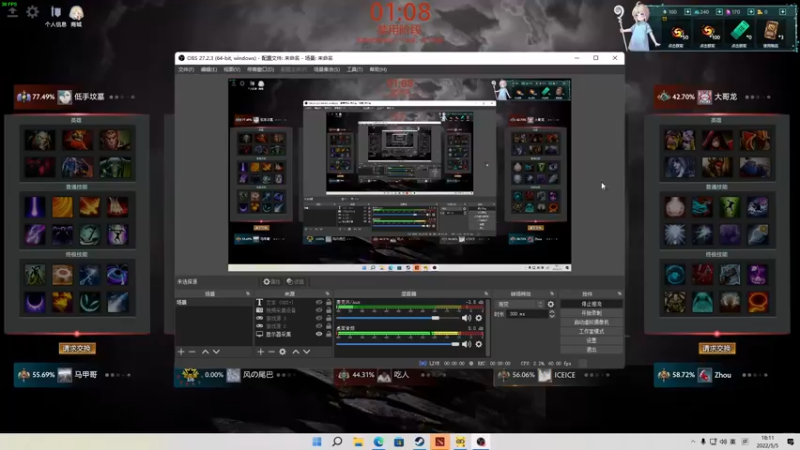Move scene down with the Scenes down arrow
Viewport: 800px width, 450px height.
click(x=216, y=352)
